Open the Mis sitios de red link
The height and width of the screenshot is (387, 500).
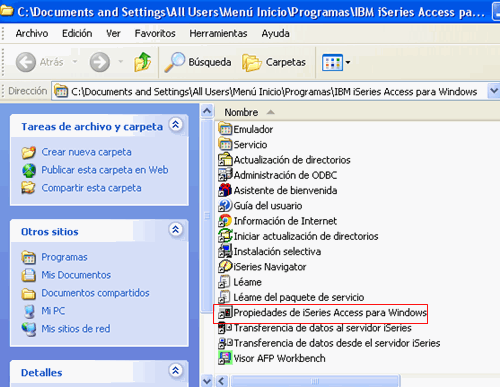pyautogui.click(x=76, y=329)
